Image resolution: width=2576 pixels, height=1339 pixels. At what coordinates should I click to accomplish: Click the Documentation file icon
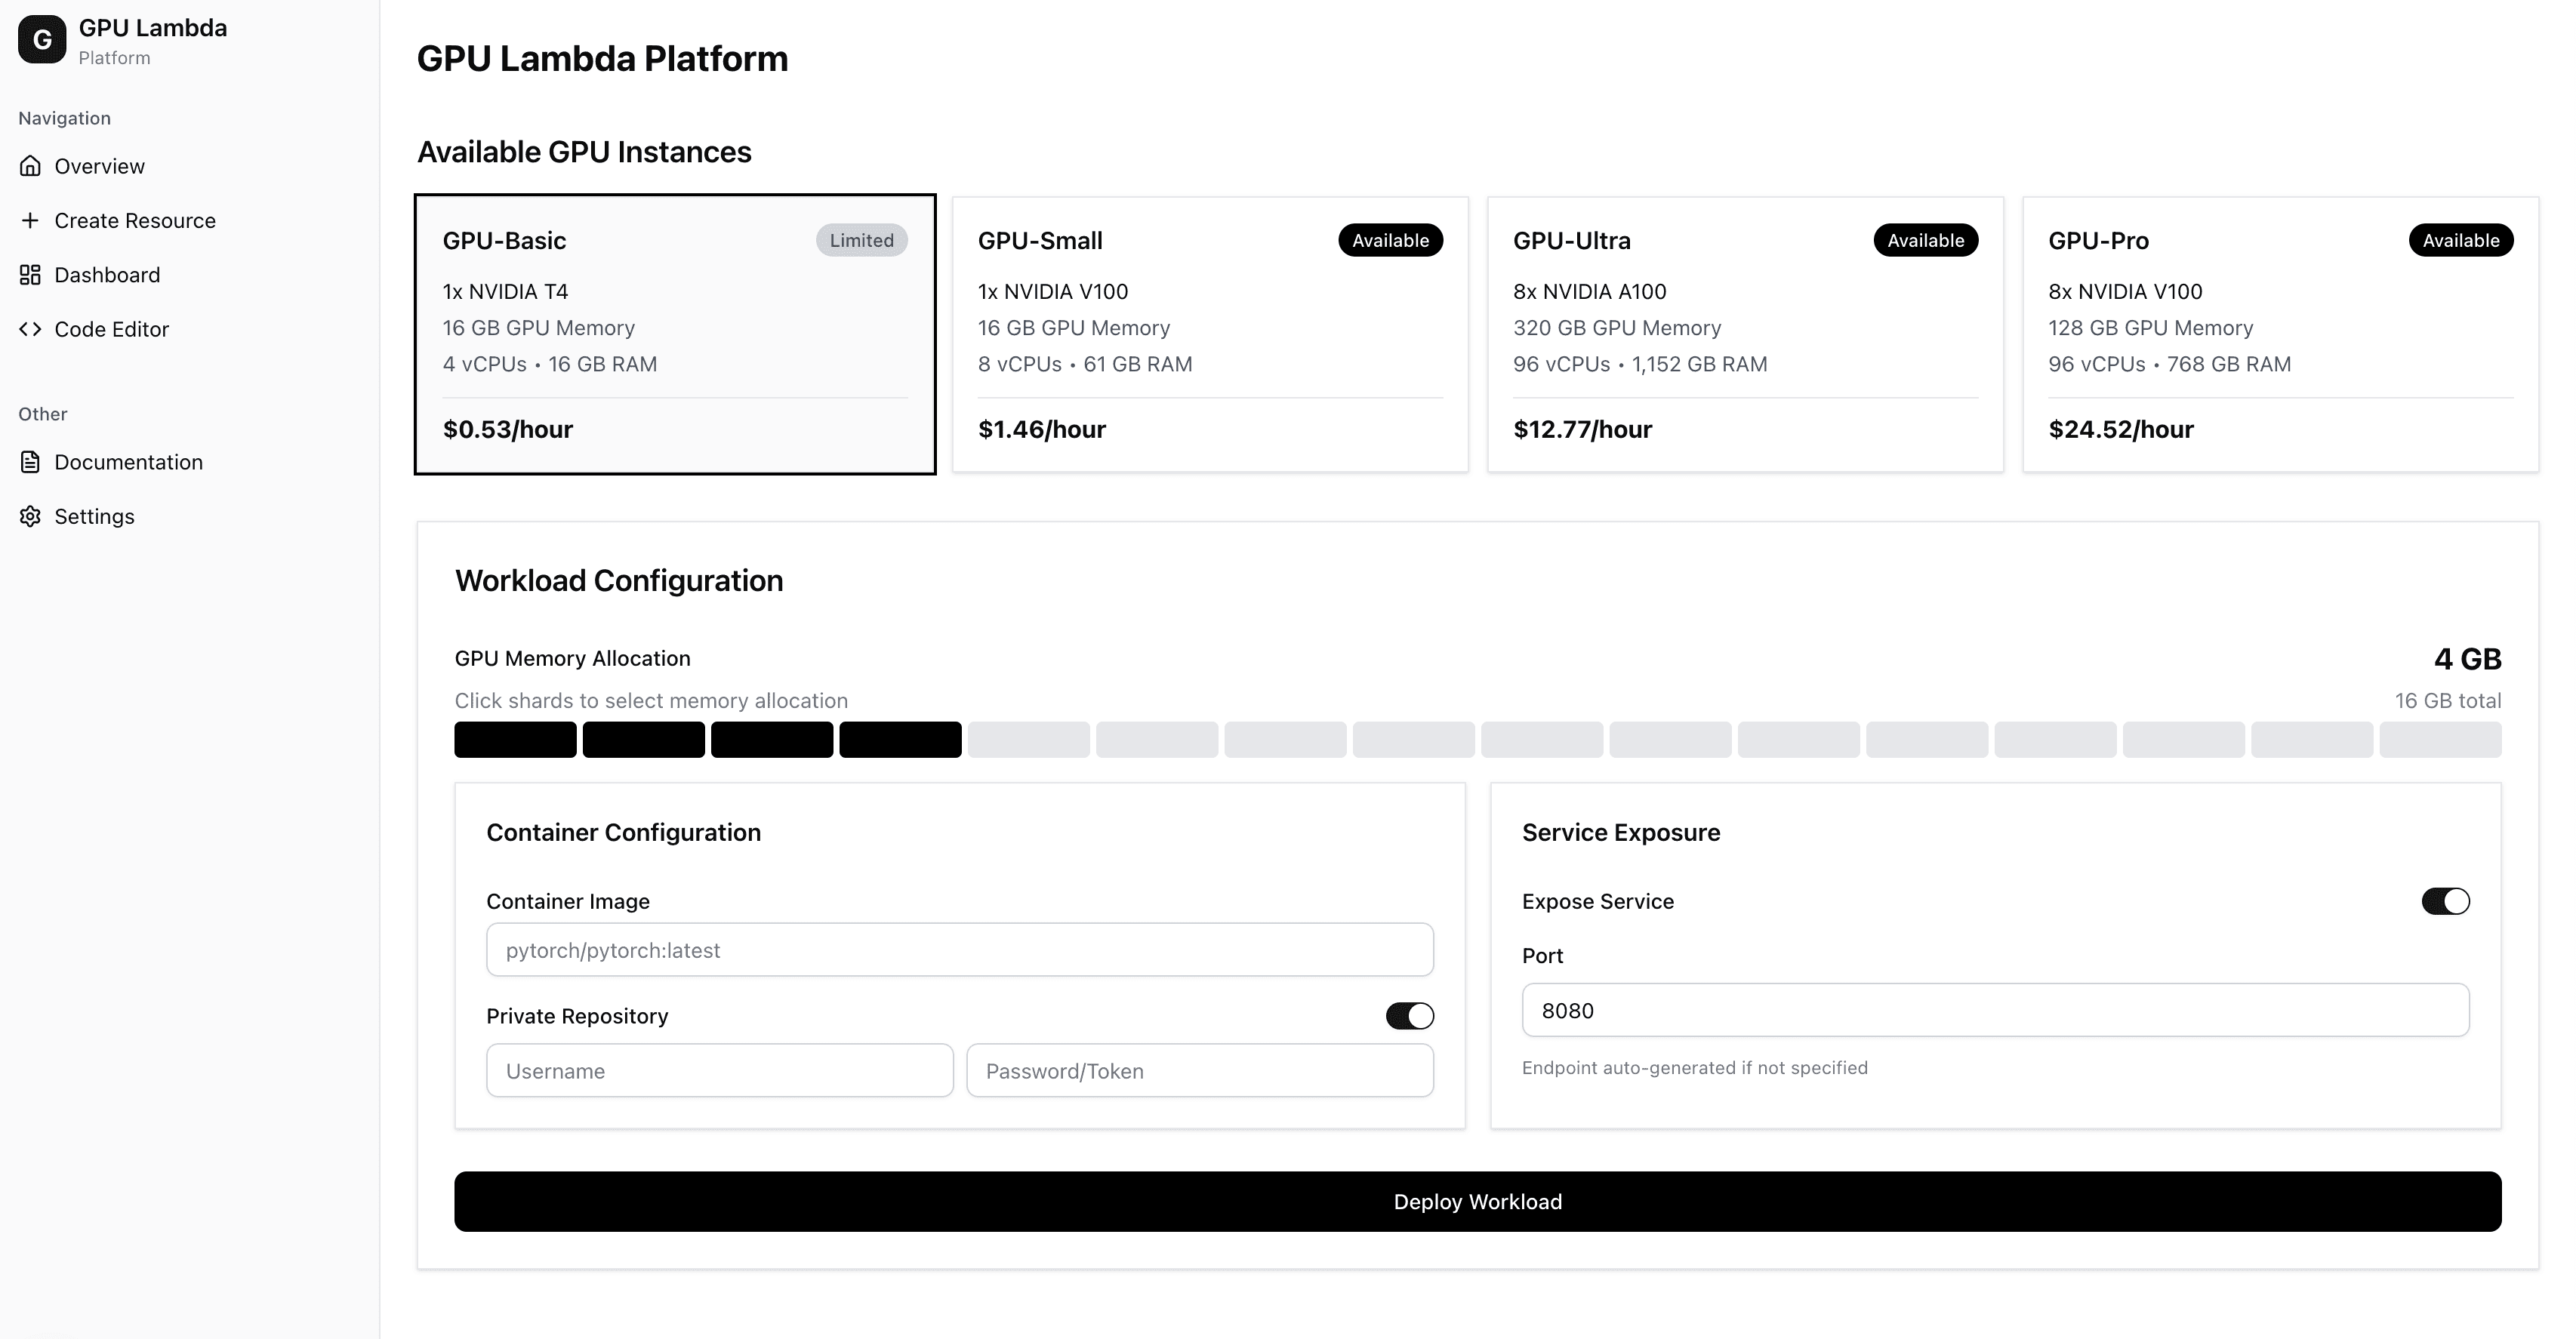click(31, 462)
